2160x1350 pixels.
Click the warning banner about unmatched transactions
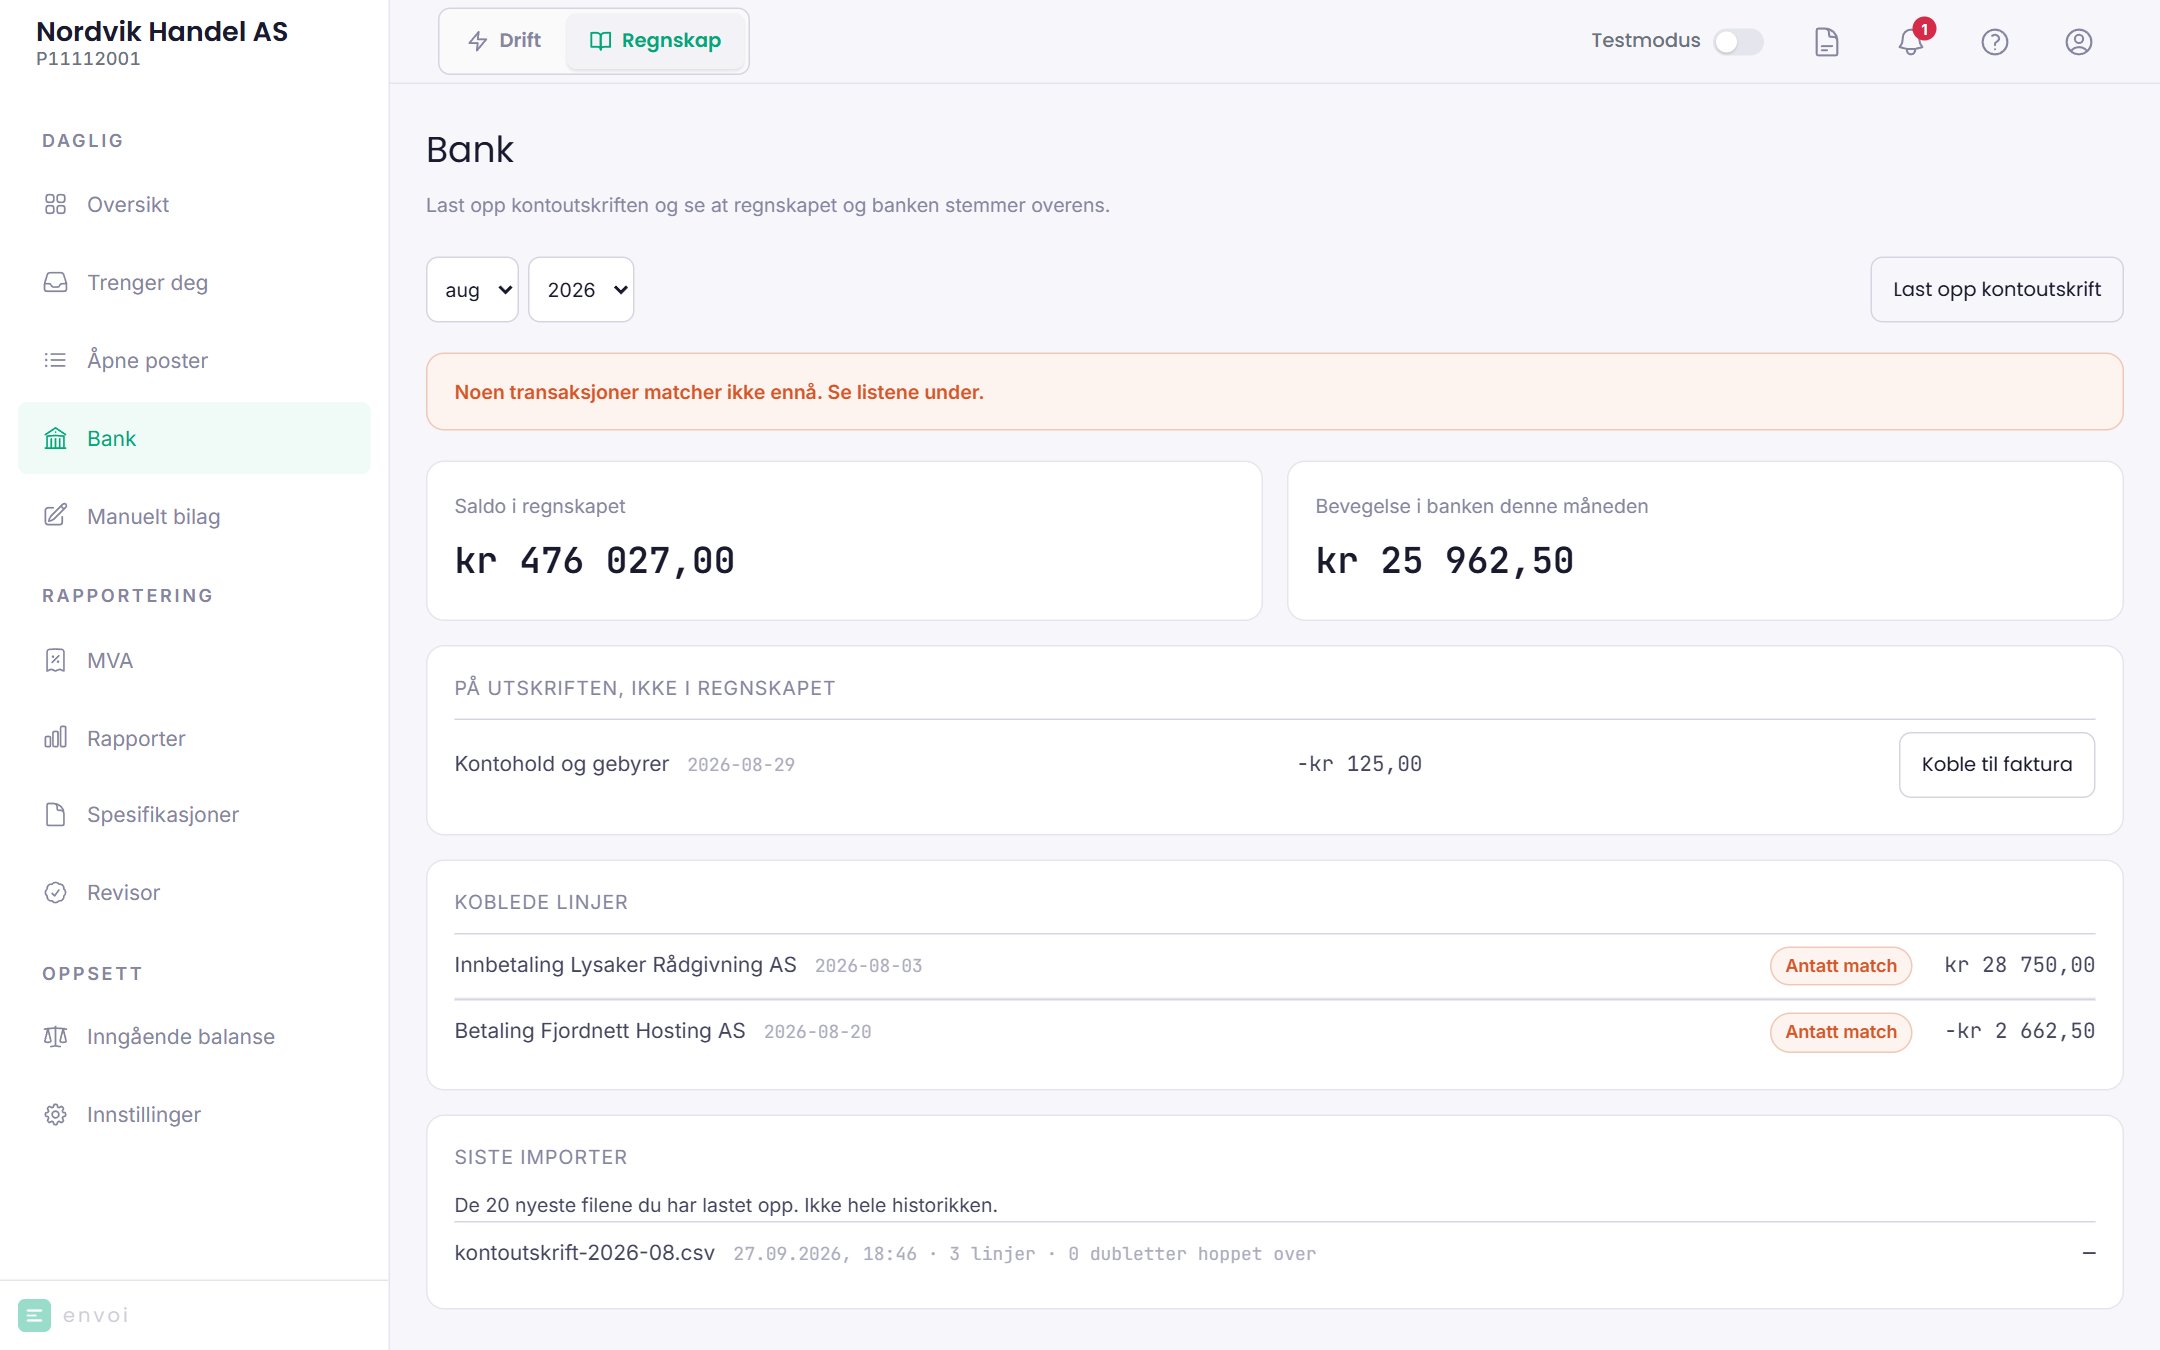point(1274,392)
